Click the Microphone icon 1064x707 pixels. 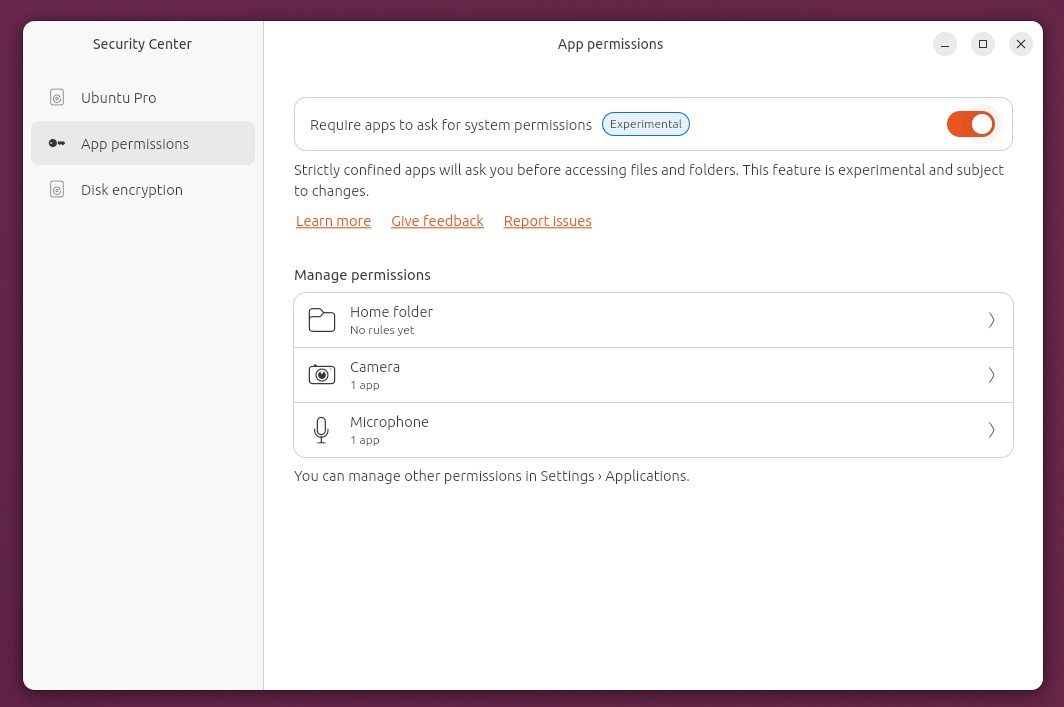(x=321, y=430)
